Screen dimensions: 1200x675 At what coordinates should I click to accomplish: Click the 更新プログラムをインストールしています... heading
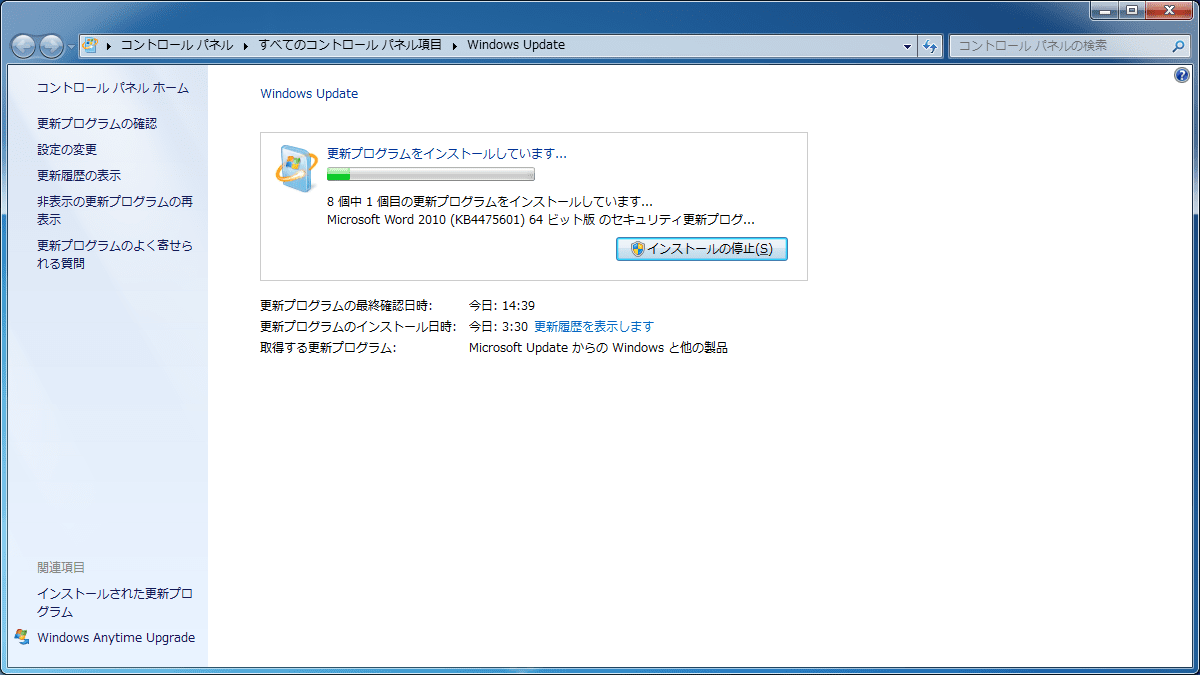tap(447, 154)
